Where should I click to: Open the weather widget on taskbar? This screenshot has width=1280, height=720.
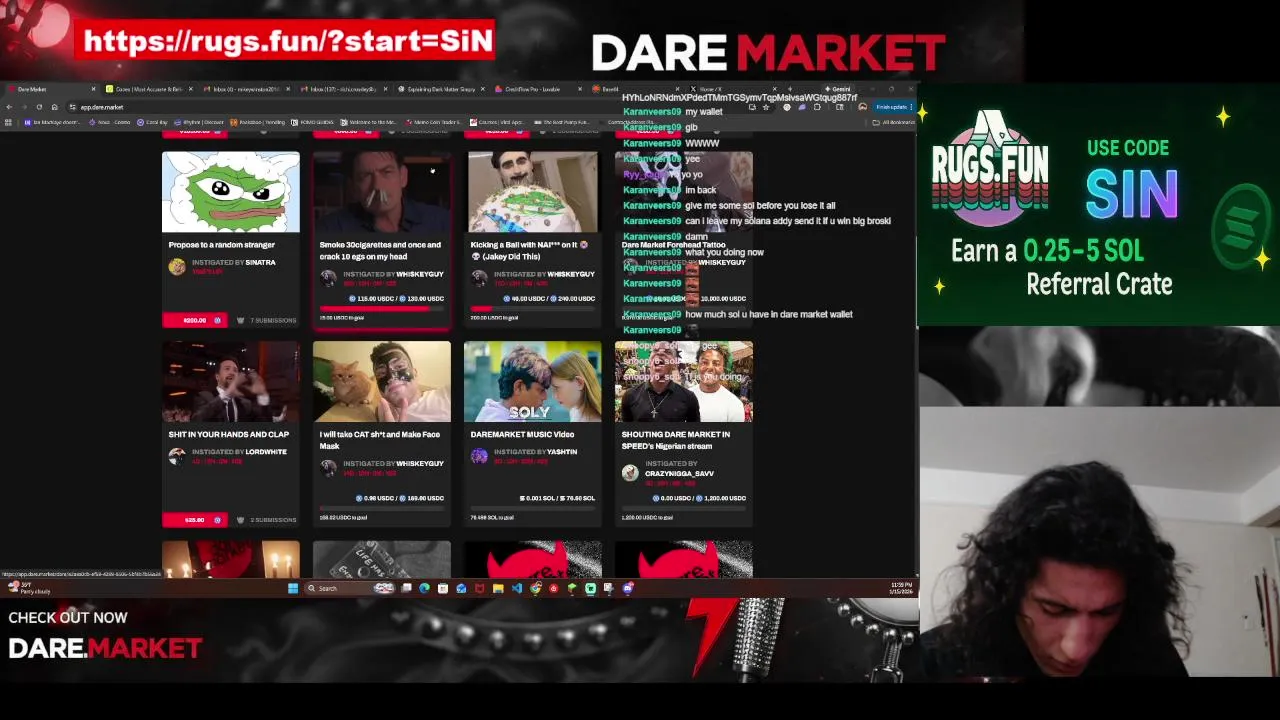25,588
